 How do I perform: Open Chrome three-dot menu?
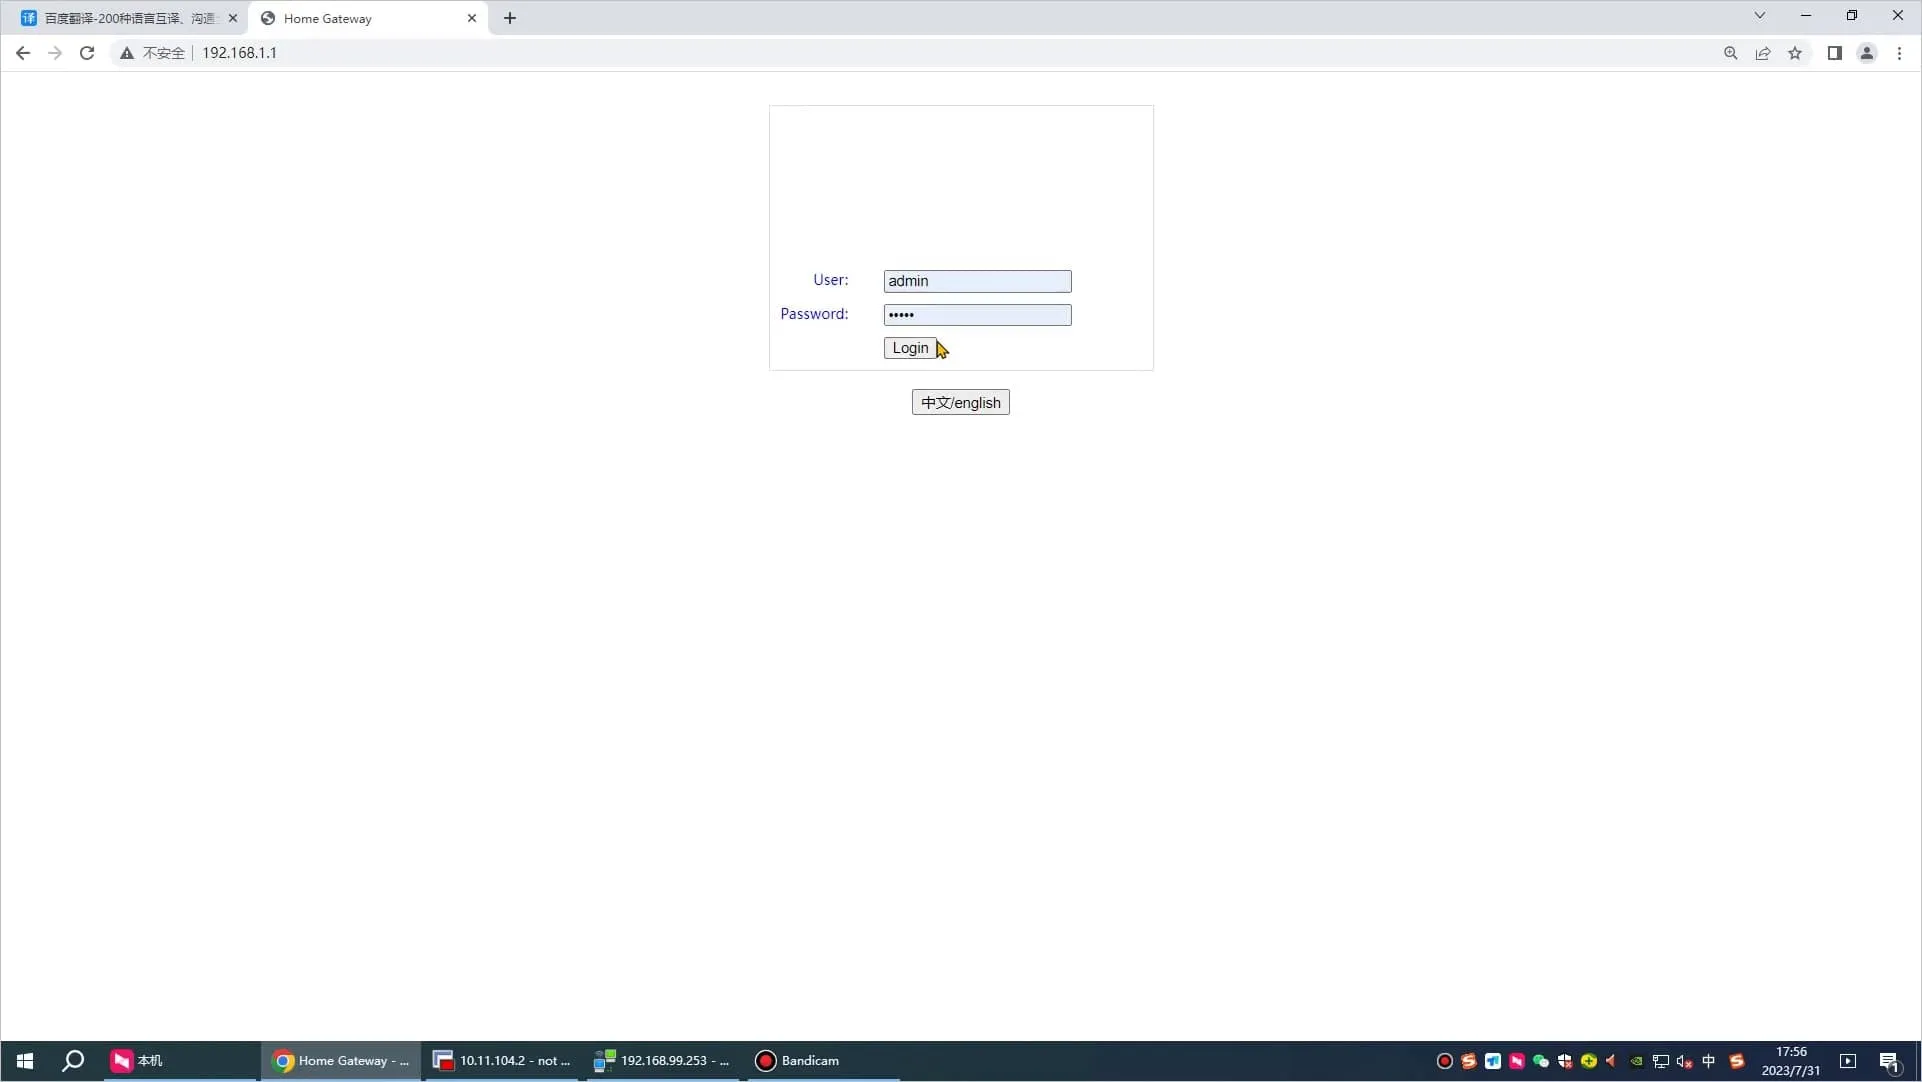click(1899, 53)
